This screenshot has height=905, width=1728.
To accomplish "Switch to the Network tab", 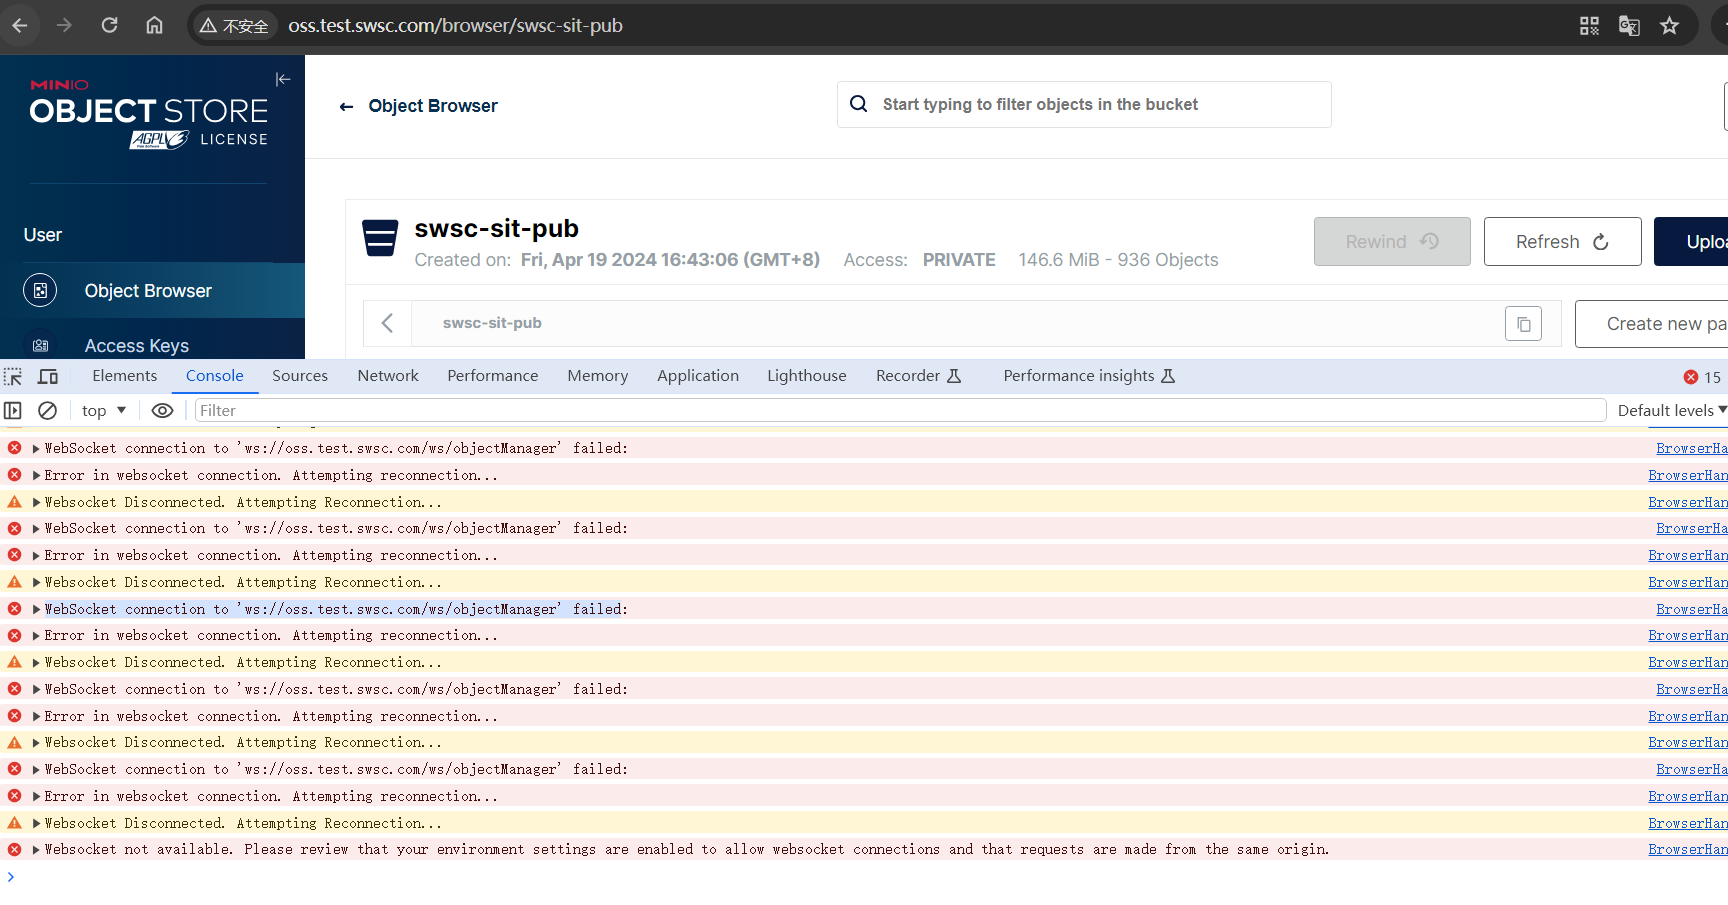I will [388, 376].
